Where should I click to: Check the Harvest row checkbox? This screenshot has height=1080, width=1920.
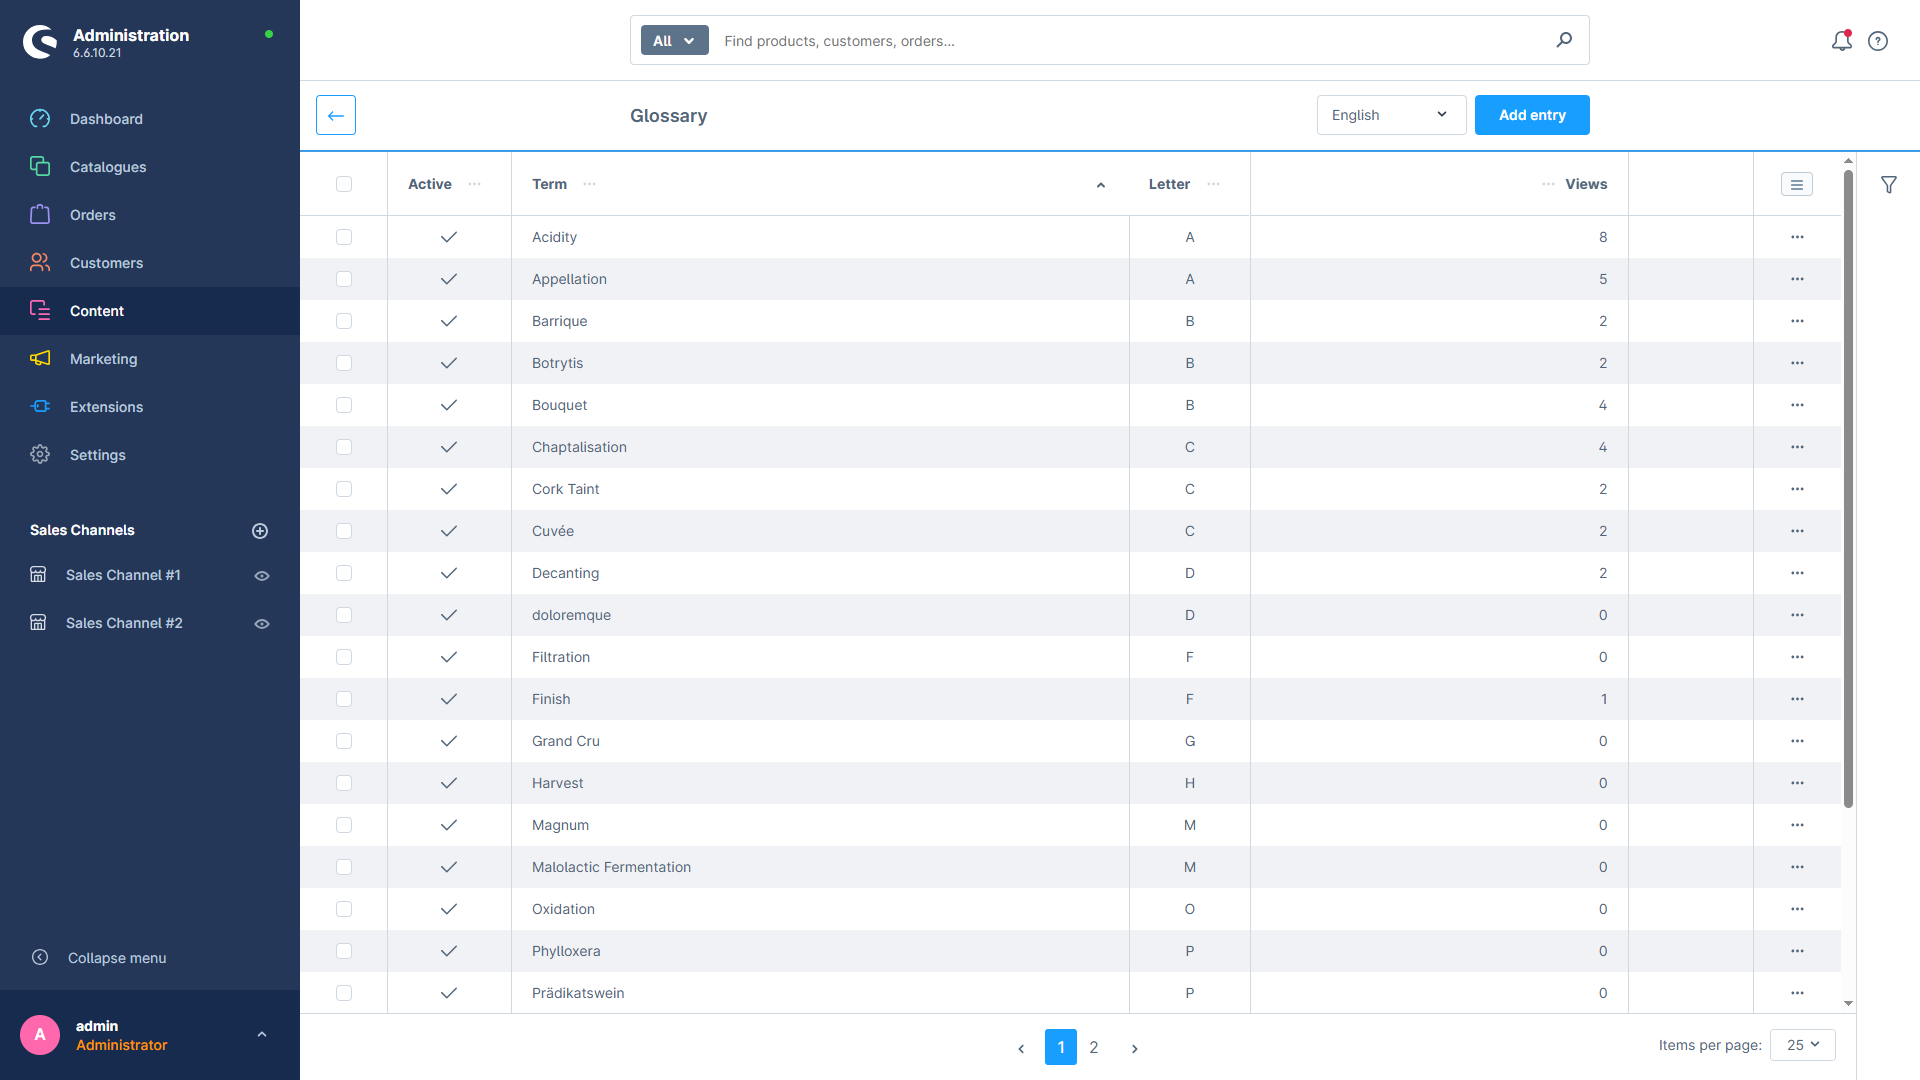tap(344, 783)
